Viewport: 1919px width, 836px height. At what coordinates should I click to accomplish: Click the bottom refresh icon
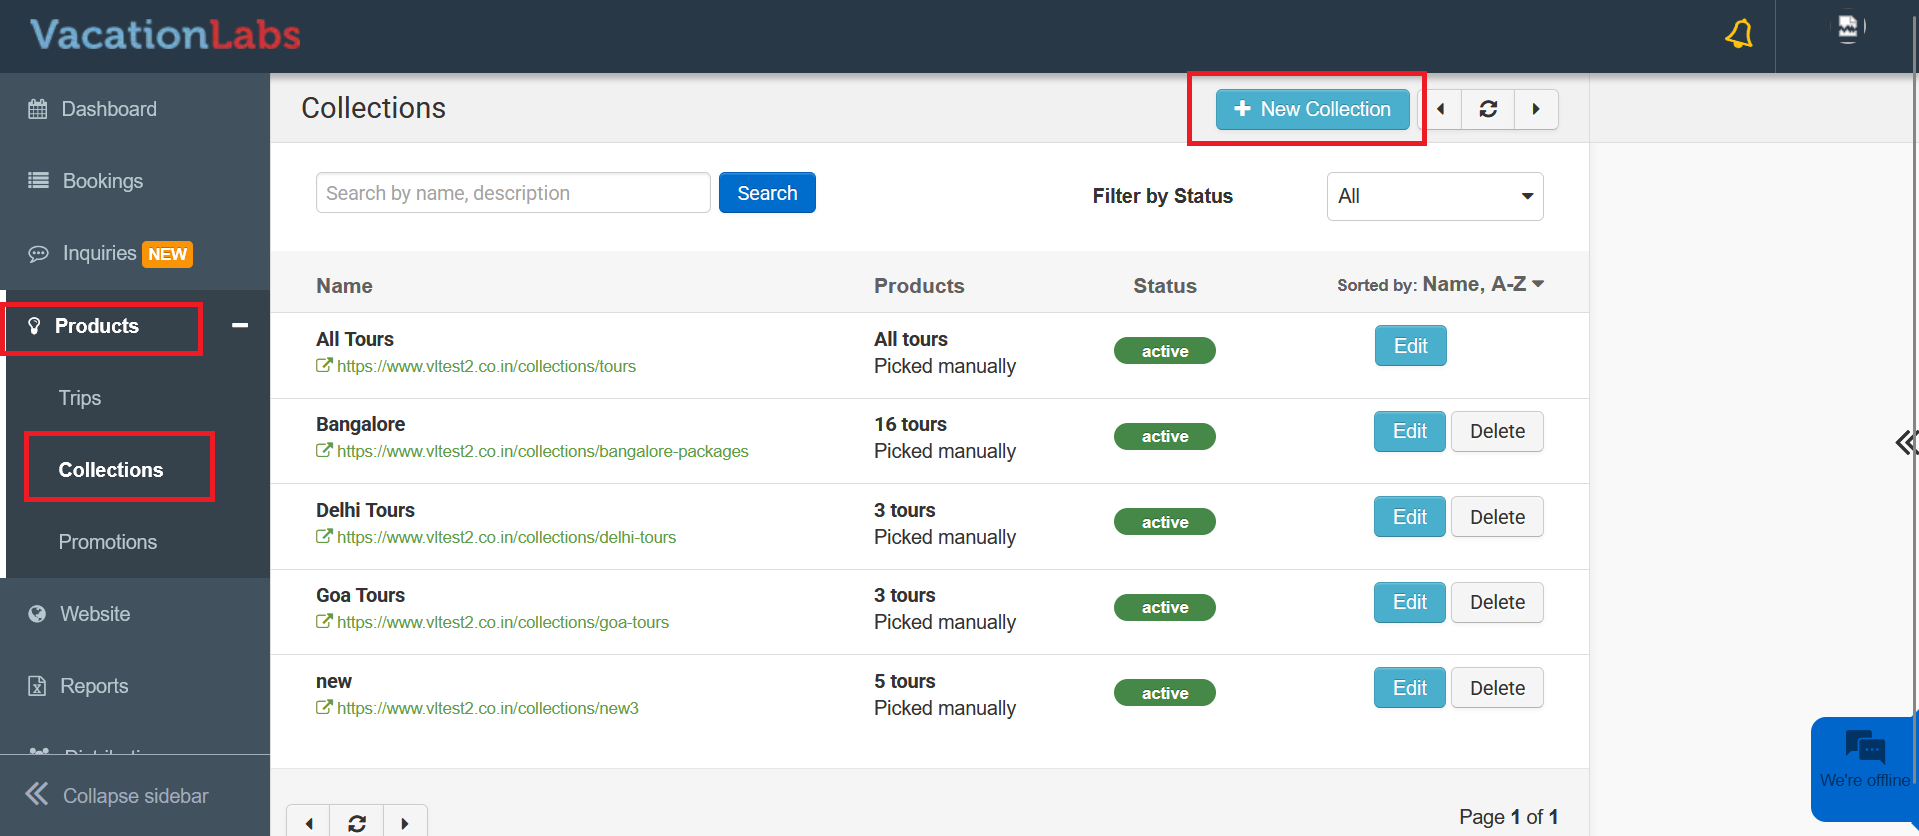(357, 823)
